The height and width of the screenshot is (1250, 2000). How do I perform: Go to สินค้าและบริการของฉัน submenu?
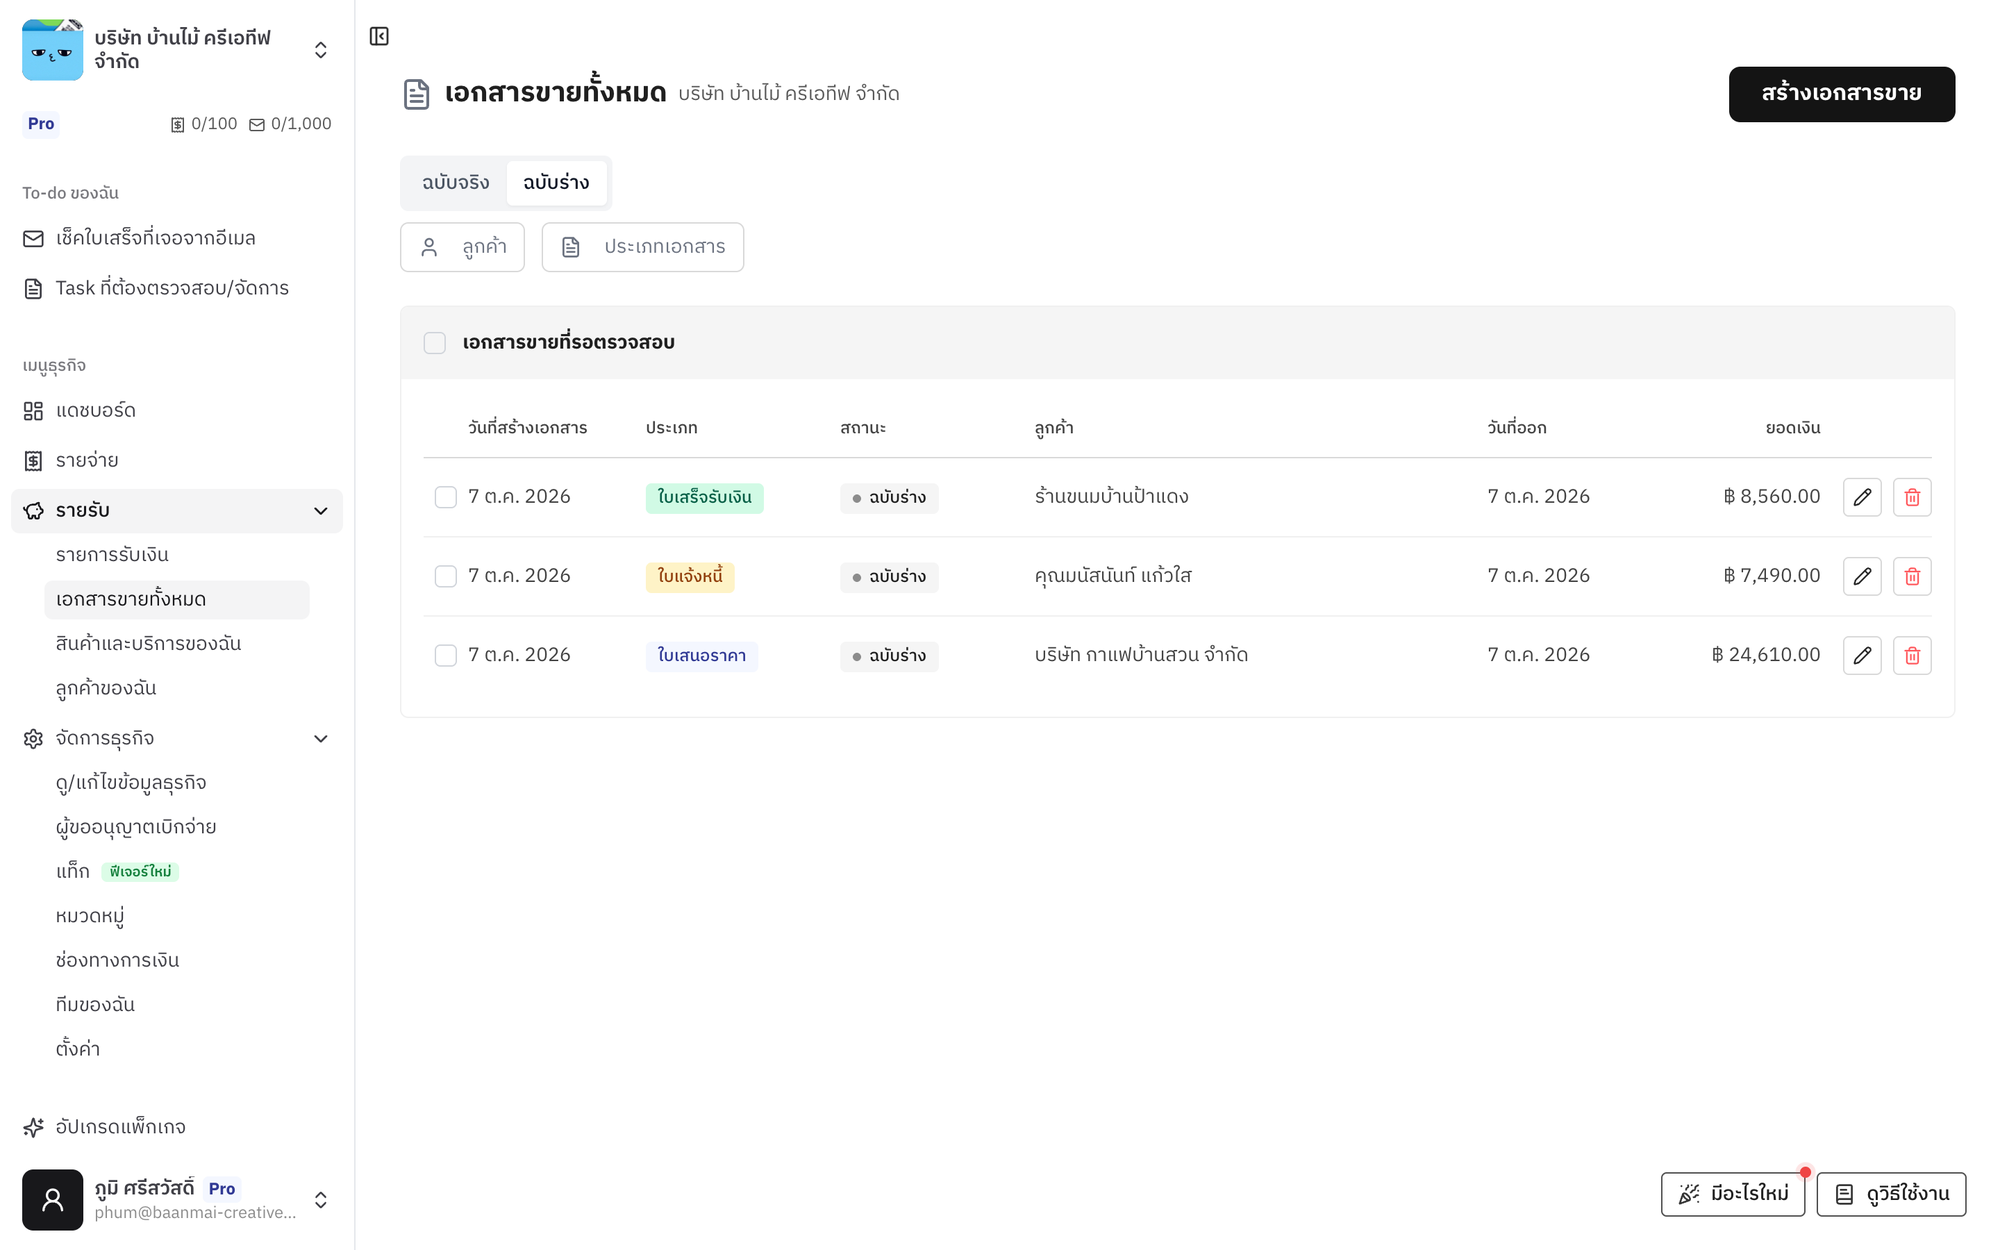177,644
